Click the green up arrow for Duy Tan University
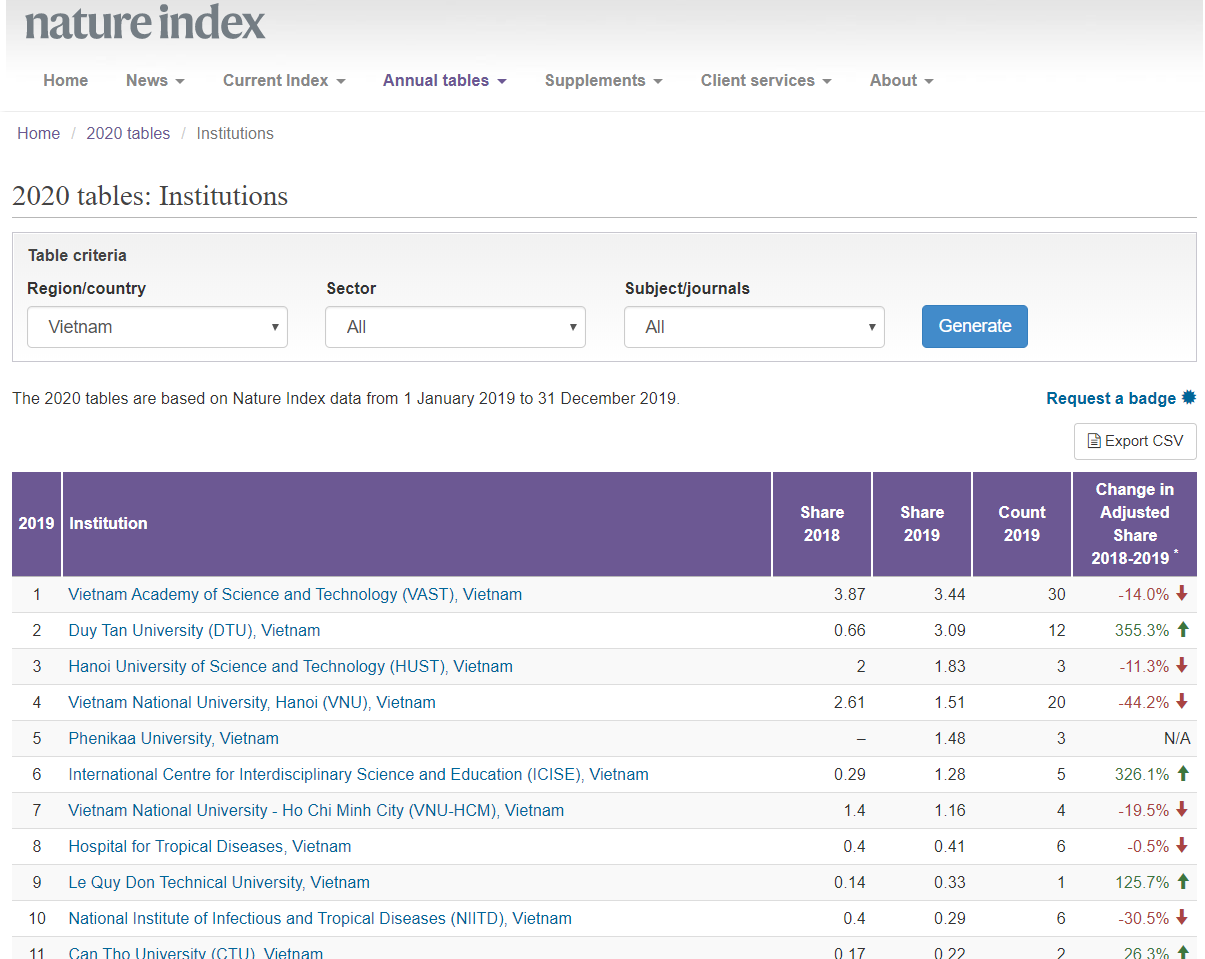 tap(1182, 629)
